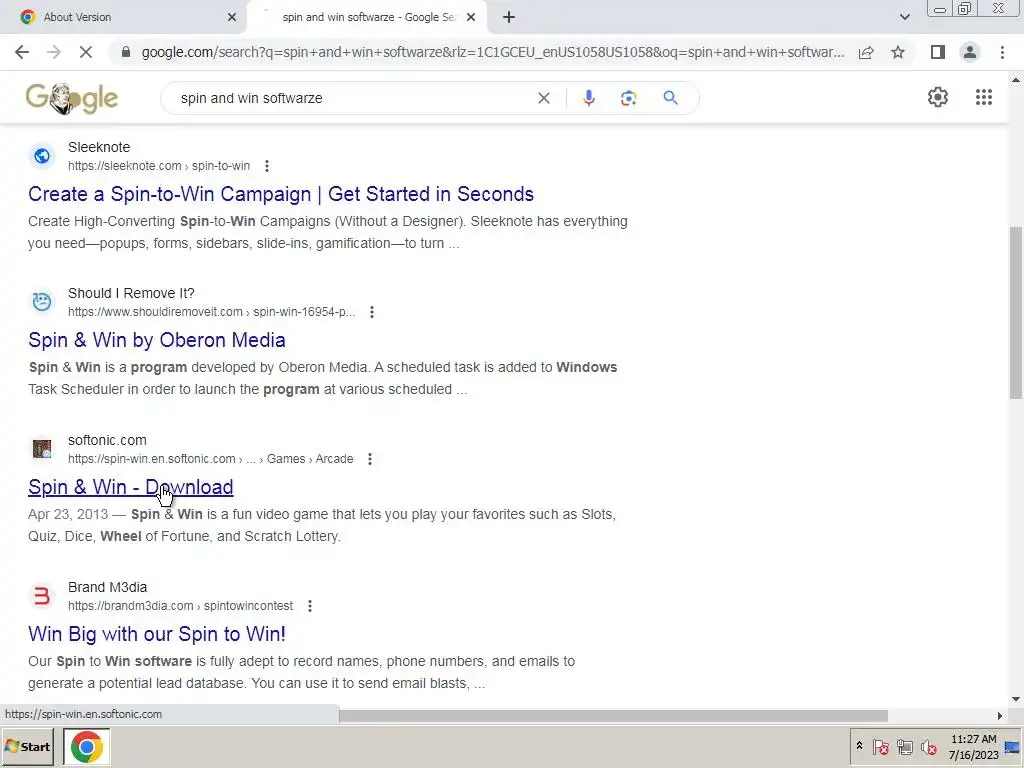Click the Should I Remove It favicon

42,302
